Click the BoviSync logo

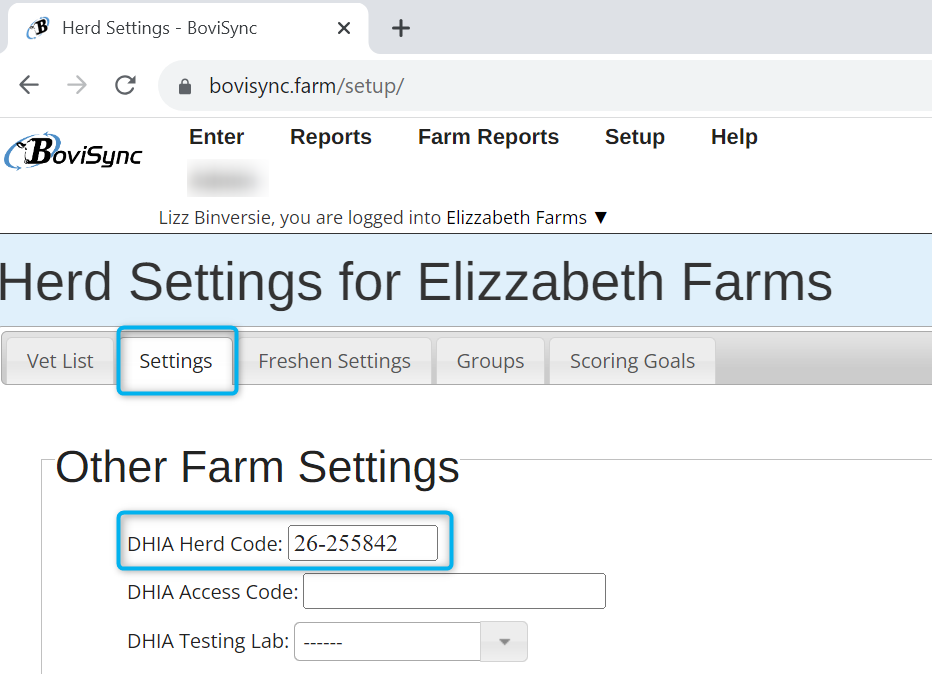[x=73, y=152]
